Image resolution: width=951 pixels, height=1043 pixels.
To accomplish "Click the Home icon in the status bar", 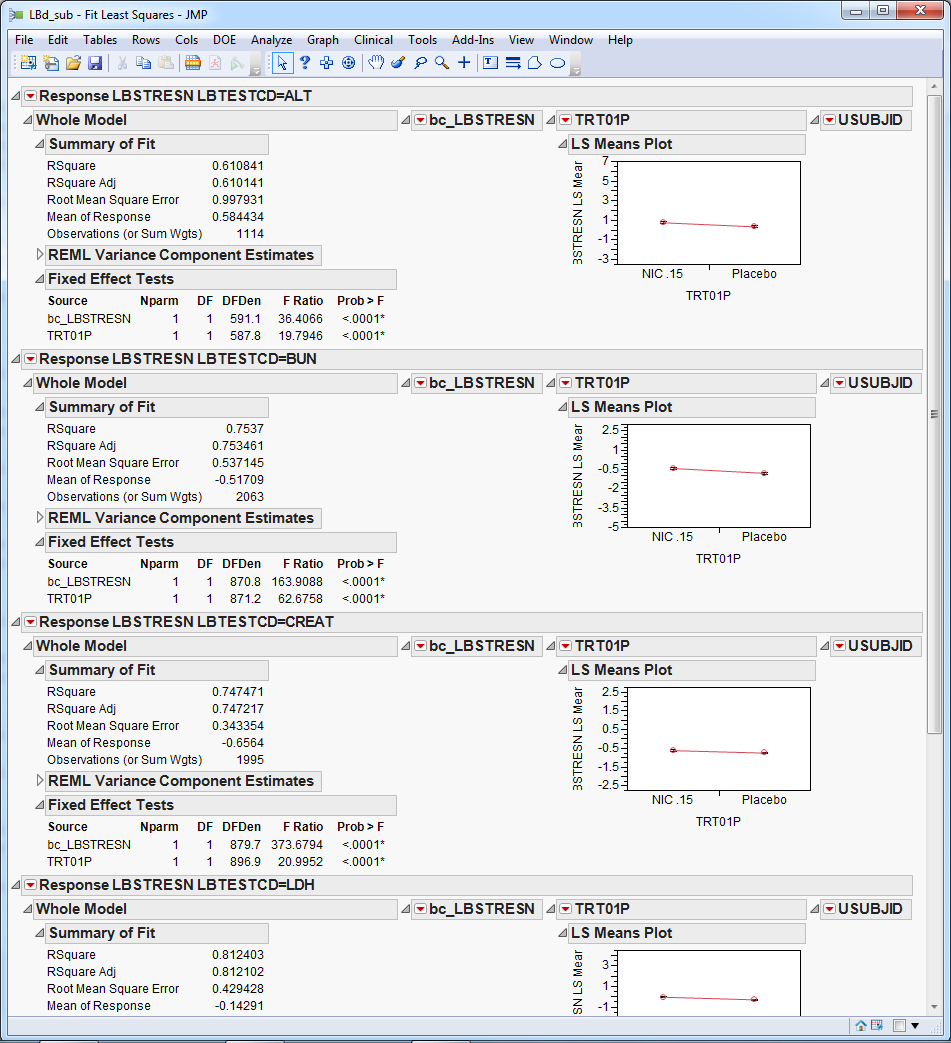I will click(860, 1025).
